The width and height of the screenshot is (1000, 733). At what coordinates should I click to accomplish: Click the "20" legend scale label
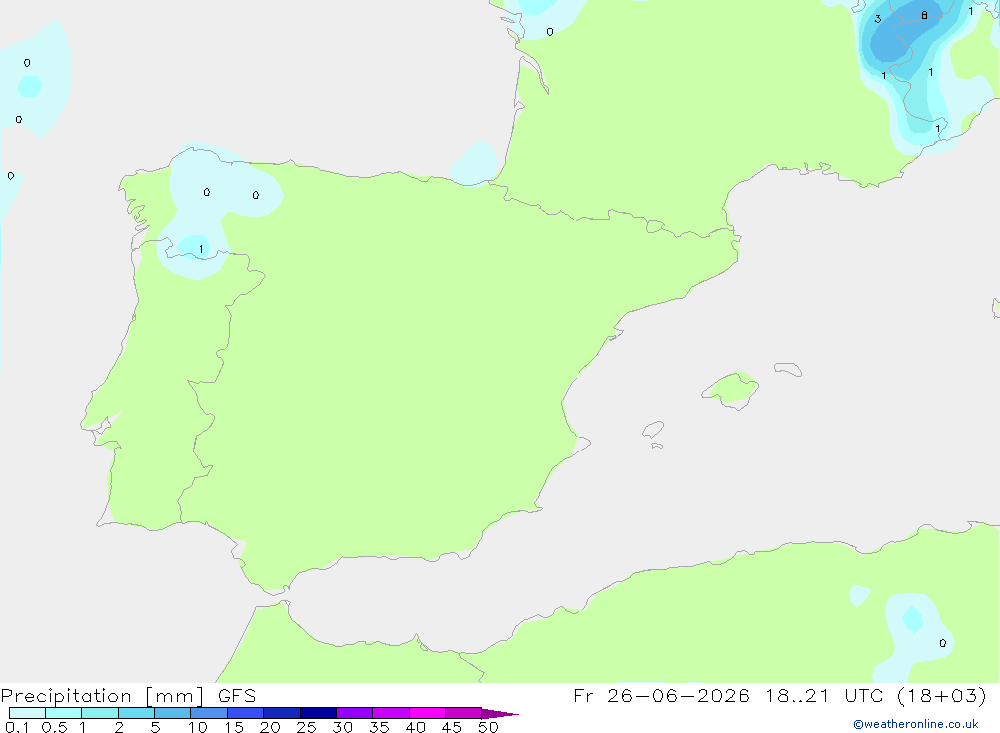(x=270, y=727)
